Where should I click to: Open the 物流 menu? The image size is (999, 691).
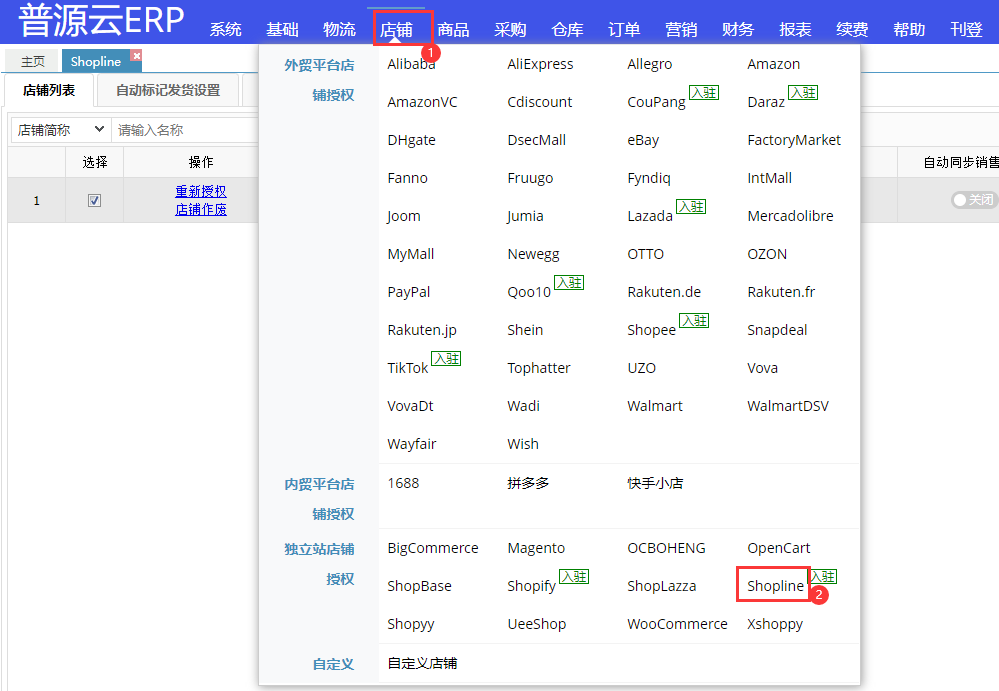(x=339, y=29)
